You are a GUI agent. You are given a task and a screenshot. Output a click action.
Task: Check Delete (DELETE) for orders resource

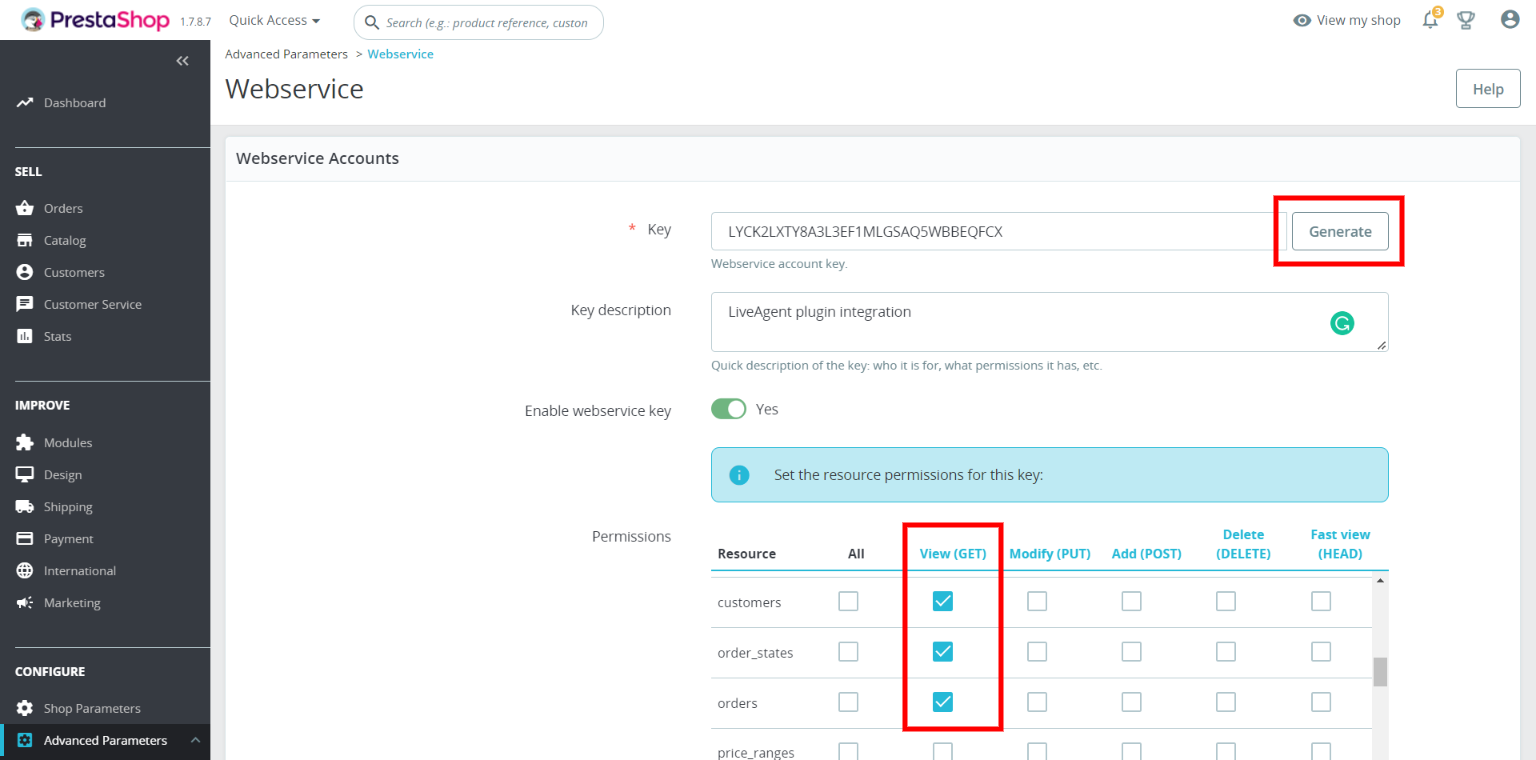click(1225, 702)
